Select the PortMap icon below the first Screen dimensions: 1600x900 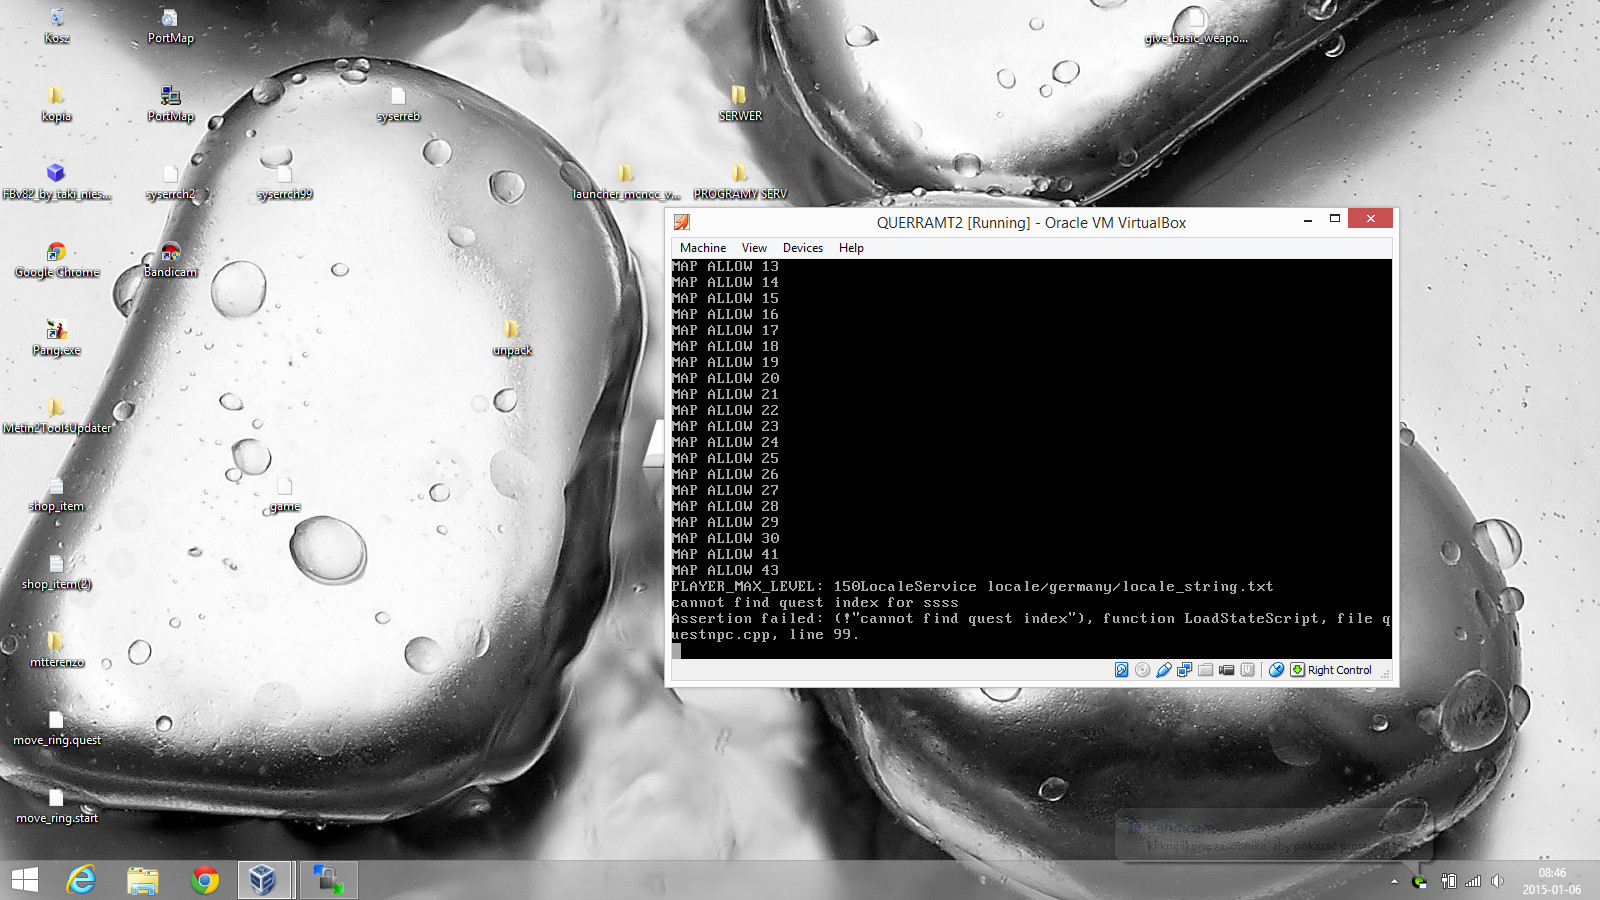171,104
